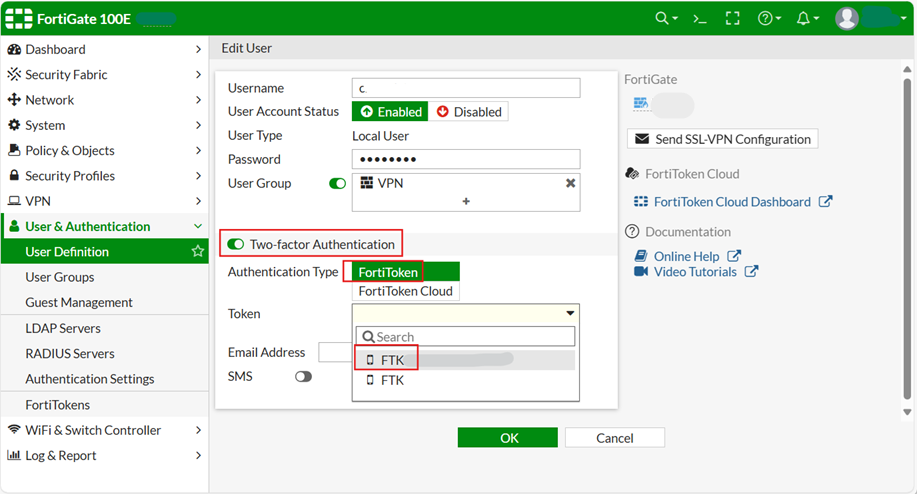Expand the Network menu chevron
The width and height of the screenshot is (917, 494).
[x=198, y=100]
